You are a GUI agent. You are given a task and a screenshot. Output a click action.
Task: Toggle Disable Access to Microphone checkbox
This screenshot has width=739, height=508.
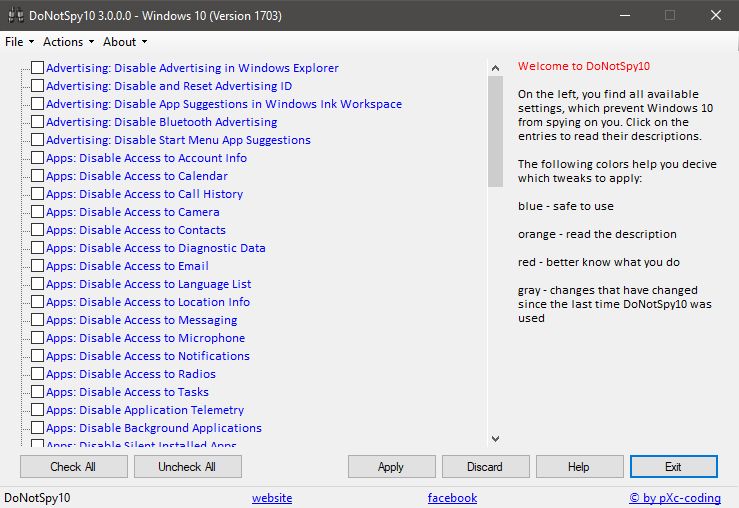click(x=38, y=337)
